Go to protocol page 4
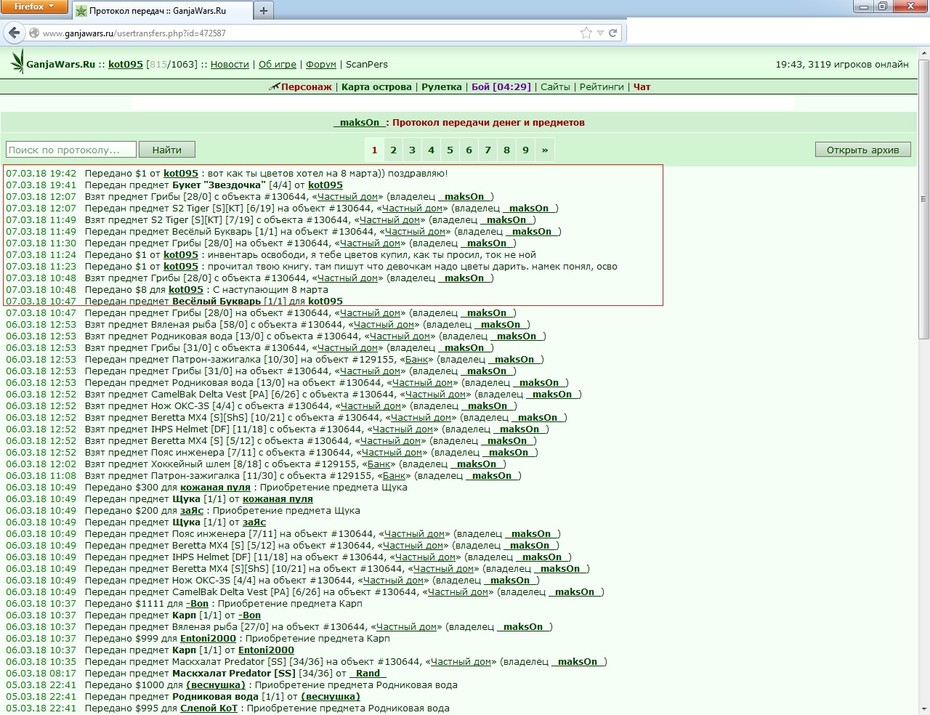This screenshot has width=930, height=715. point(431,150)
